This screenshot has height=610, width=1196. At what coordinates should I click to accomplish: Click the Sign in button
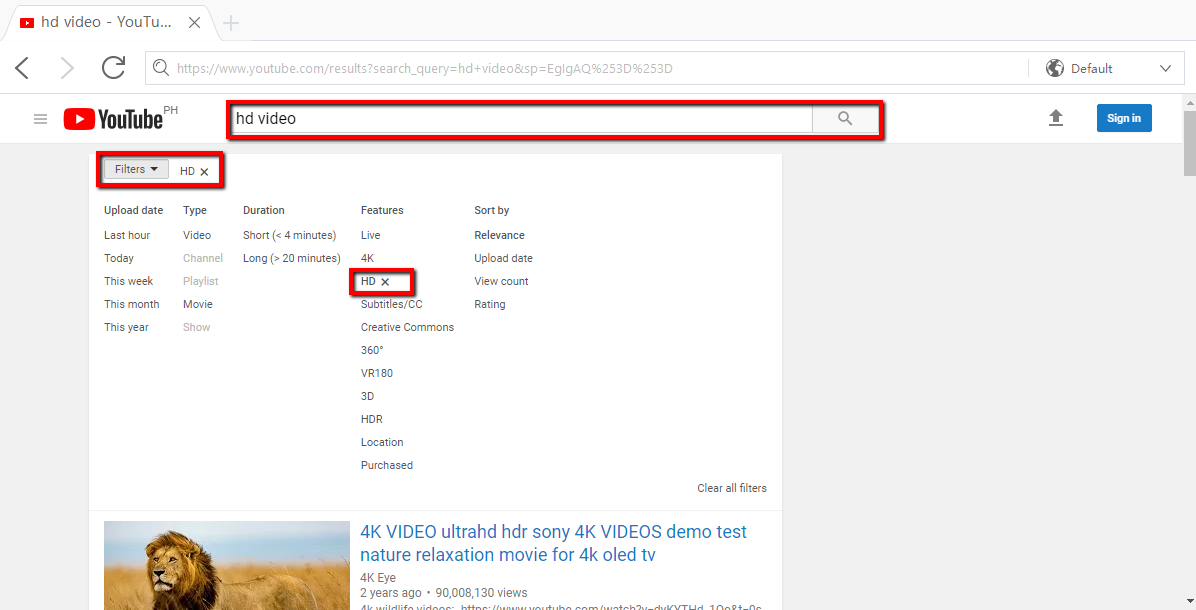1124,117
